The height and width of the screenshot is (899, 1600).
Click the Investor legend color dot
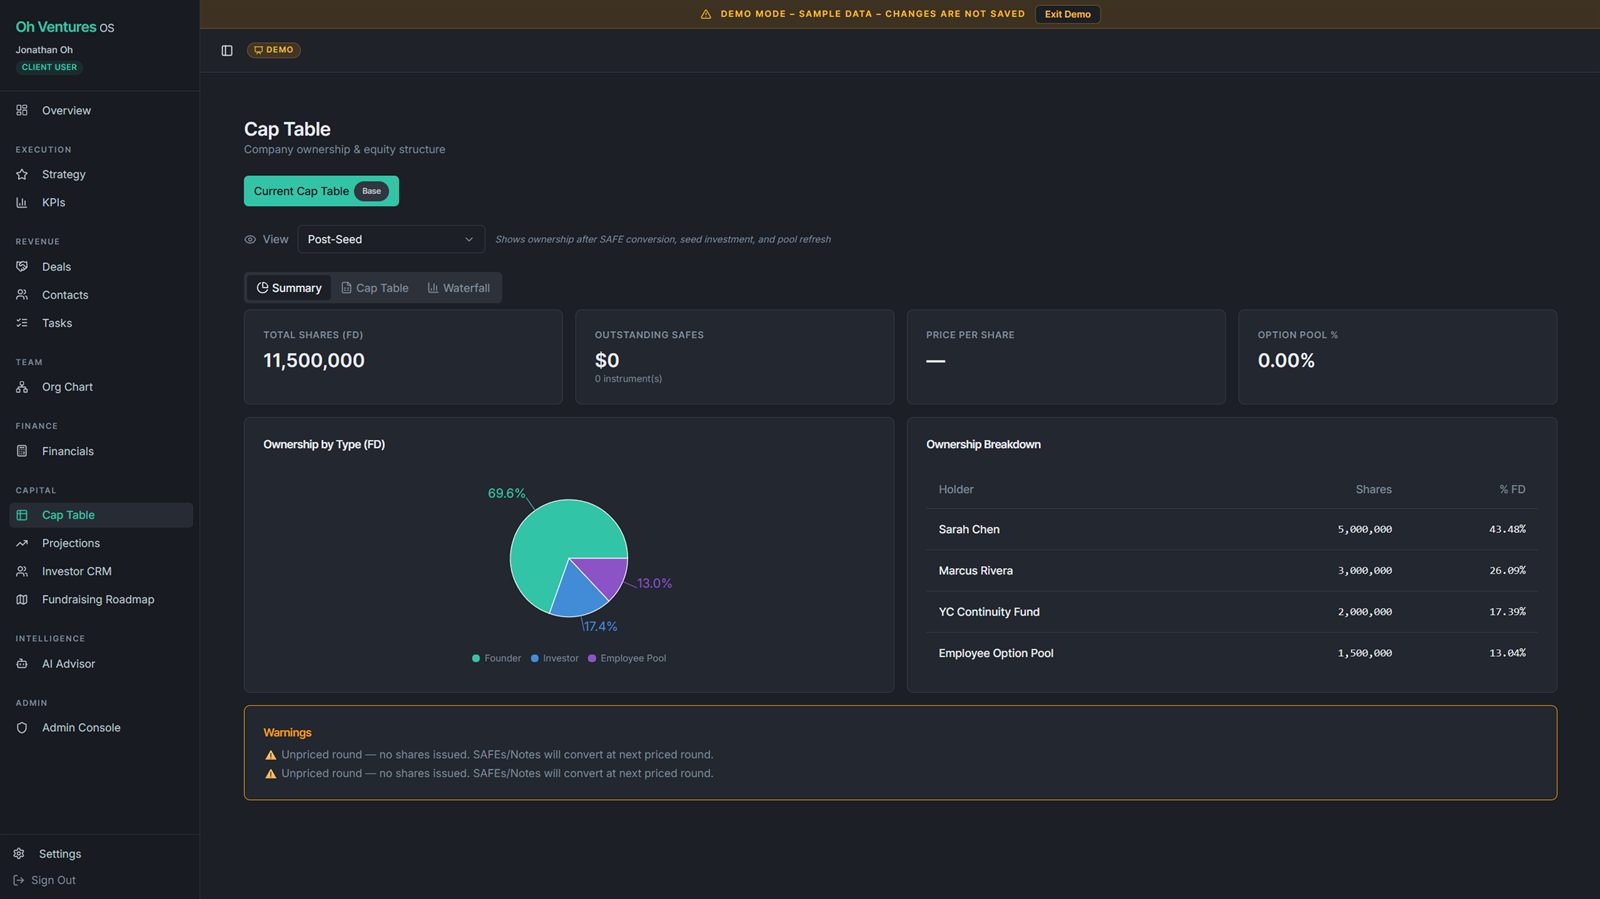point(535,658)
